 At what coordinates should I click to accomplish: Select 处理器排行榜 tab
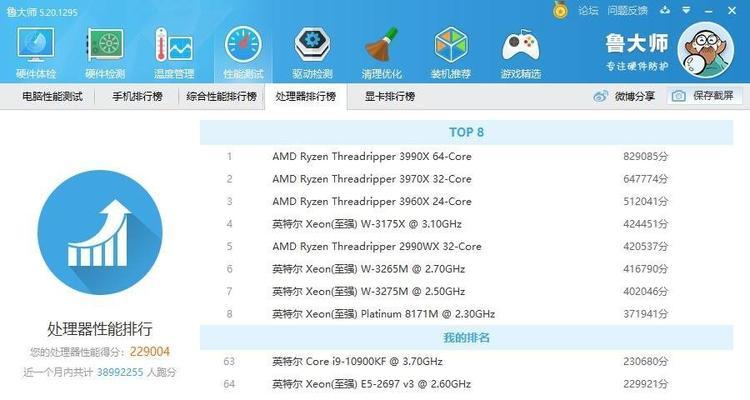(306, 96)
